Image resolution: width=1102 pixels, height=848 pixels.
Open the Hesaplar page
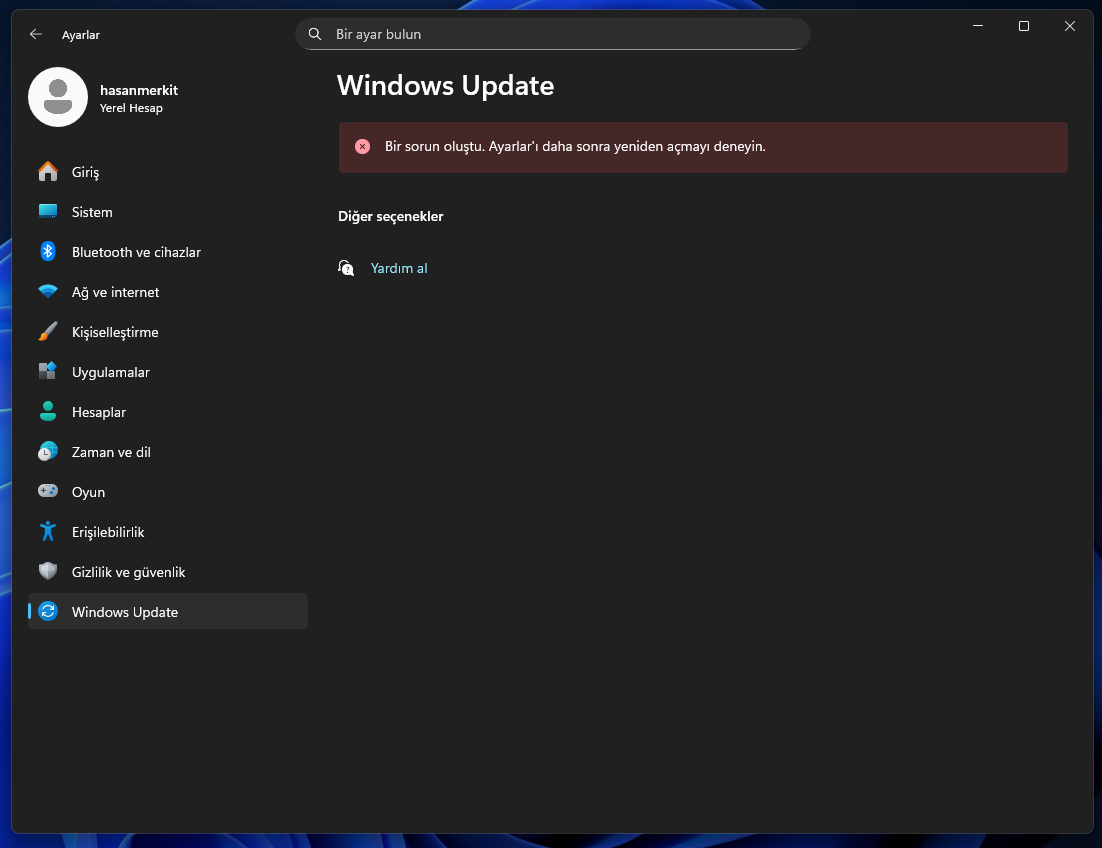point(168,412)
